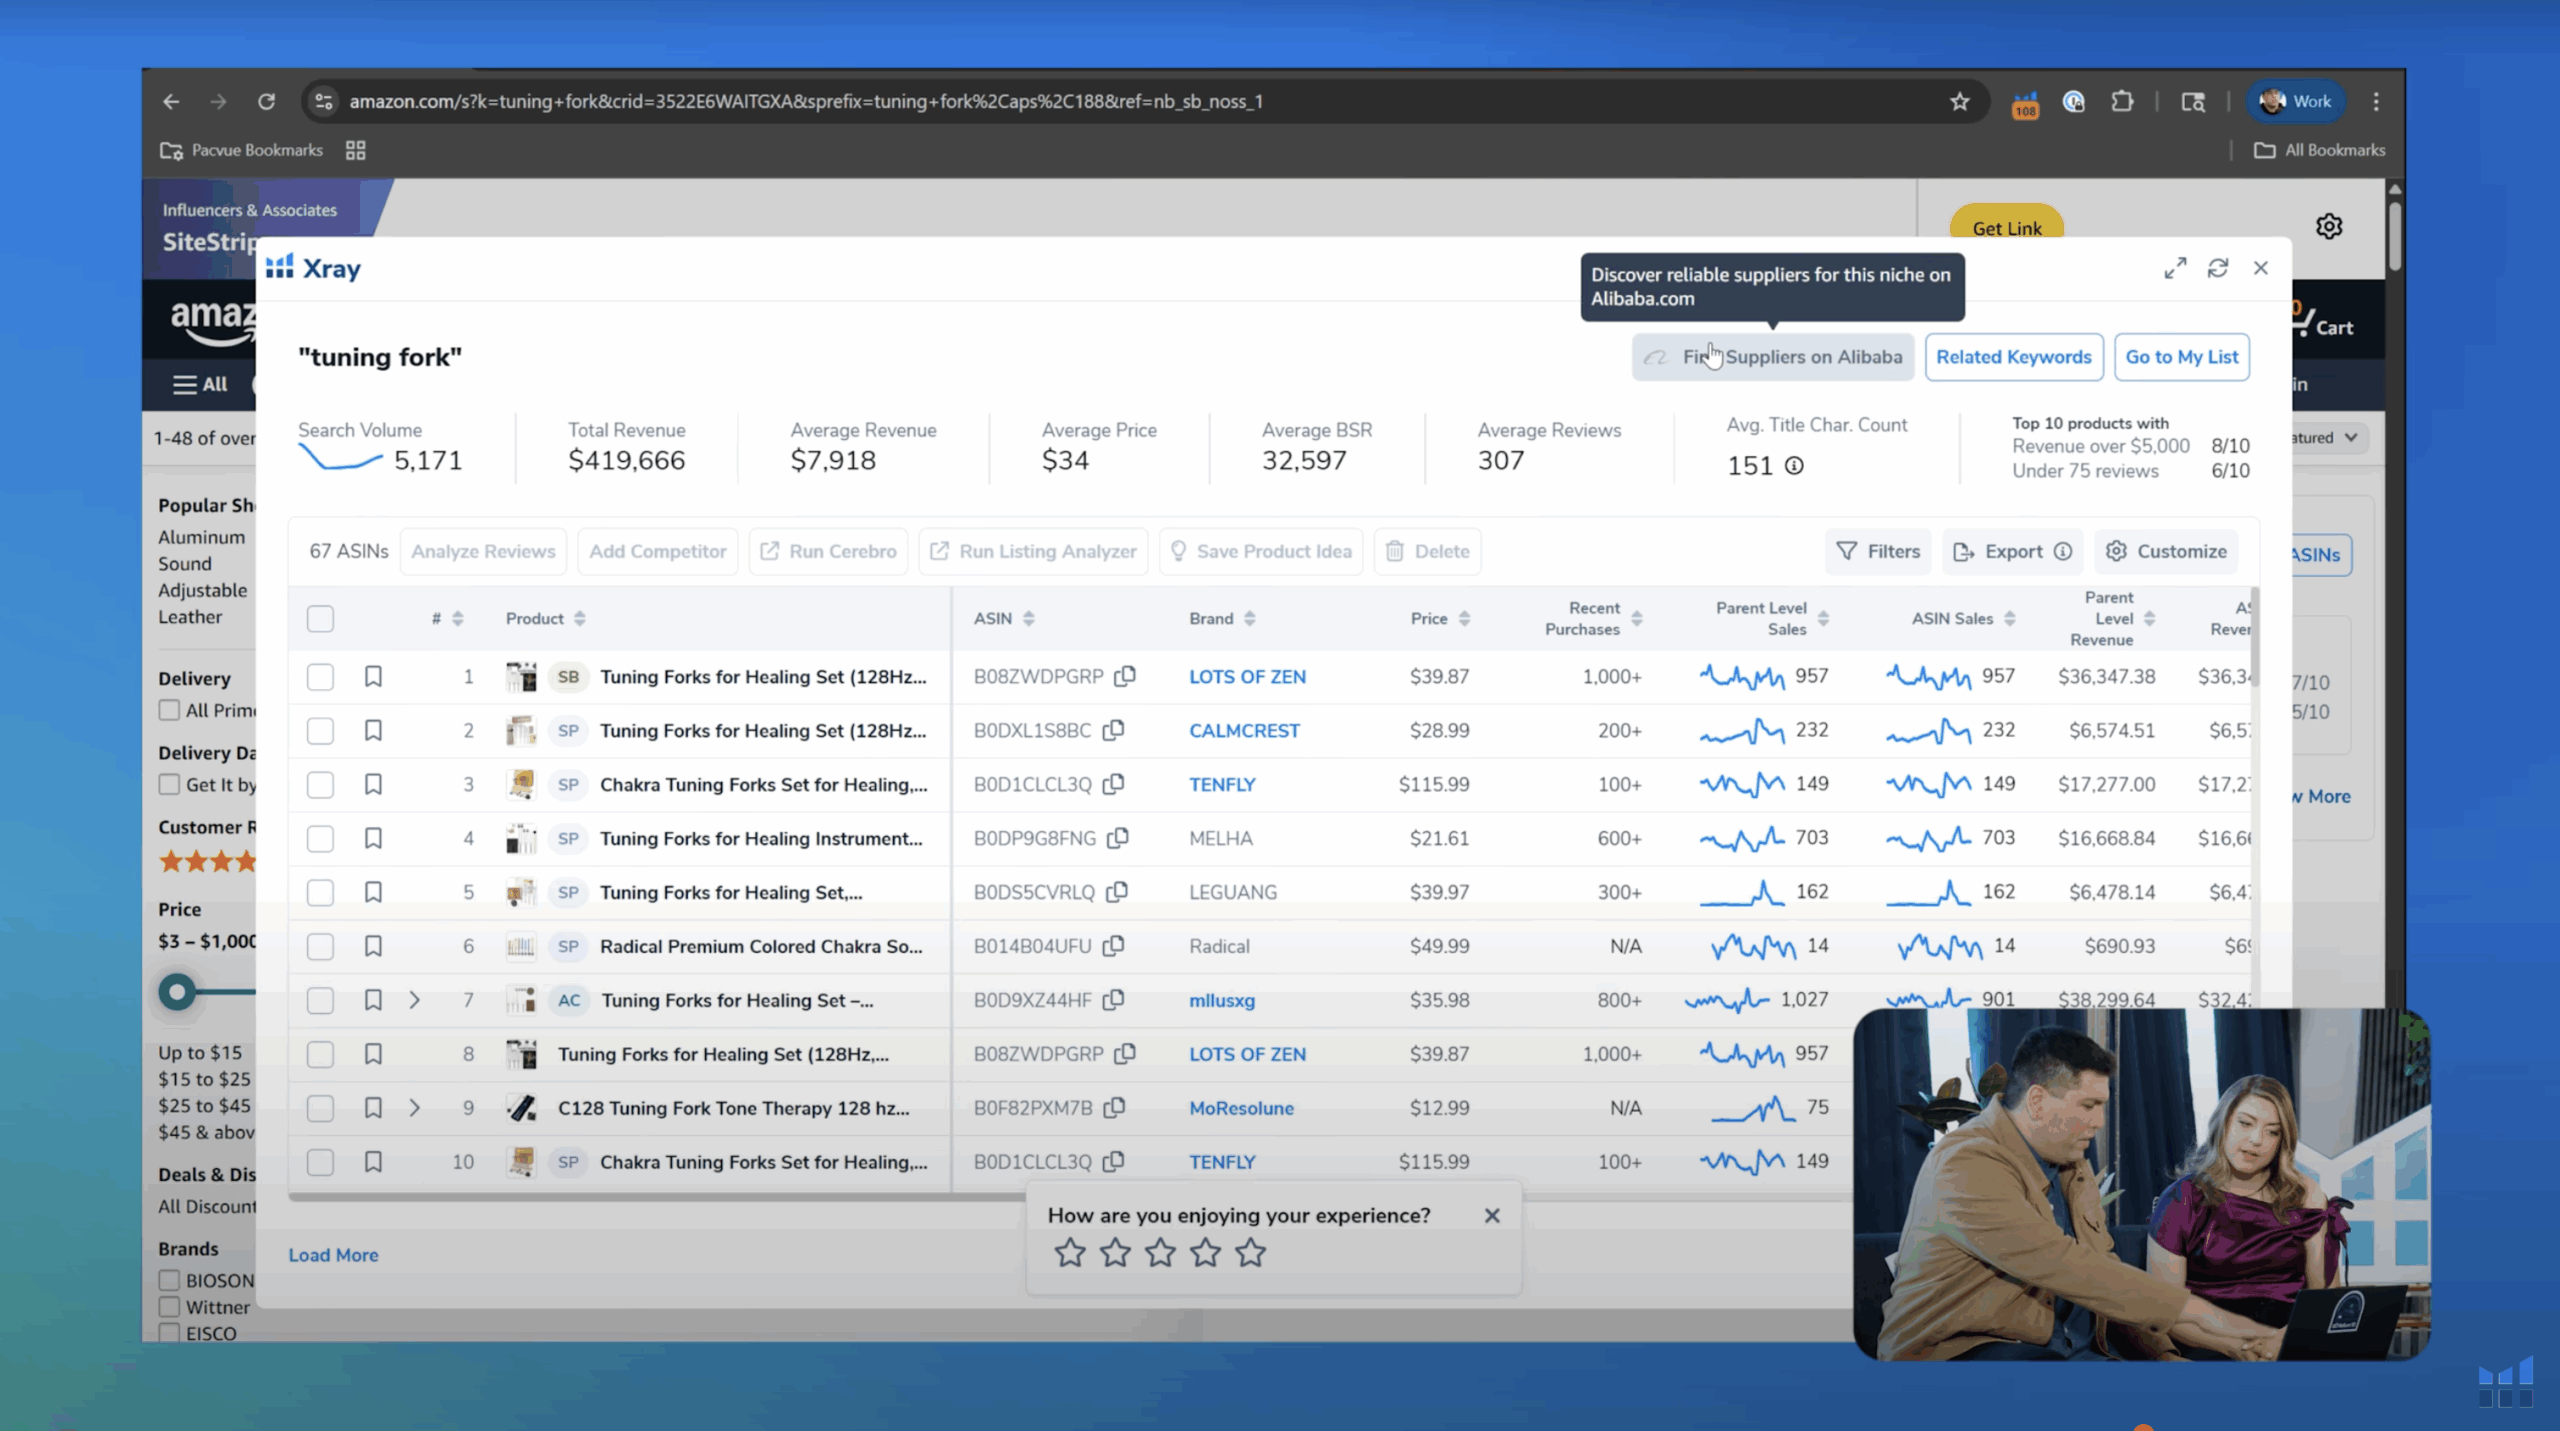The width and height of the screenshot is (2560, 1431).
Task: Rate the experience with the fifth star
Action: pyautogui.click(x=1250, y=1253)
